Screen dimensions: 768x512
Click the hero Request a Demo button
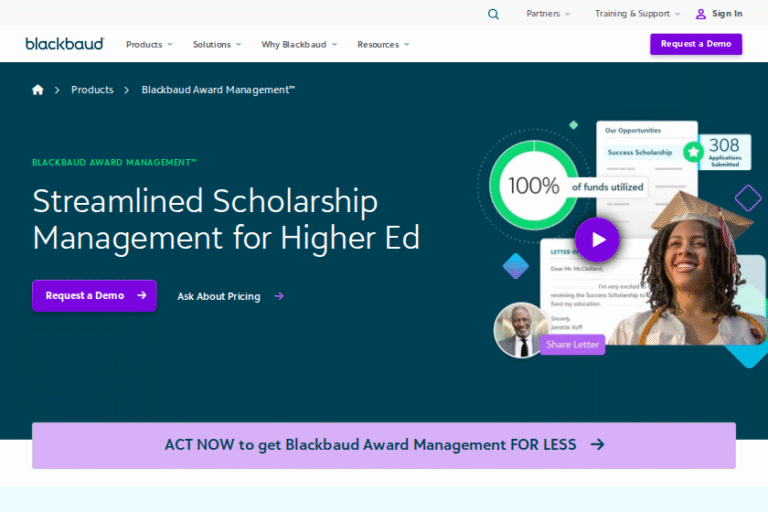tap(94, 296)
